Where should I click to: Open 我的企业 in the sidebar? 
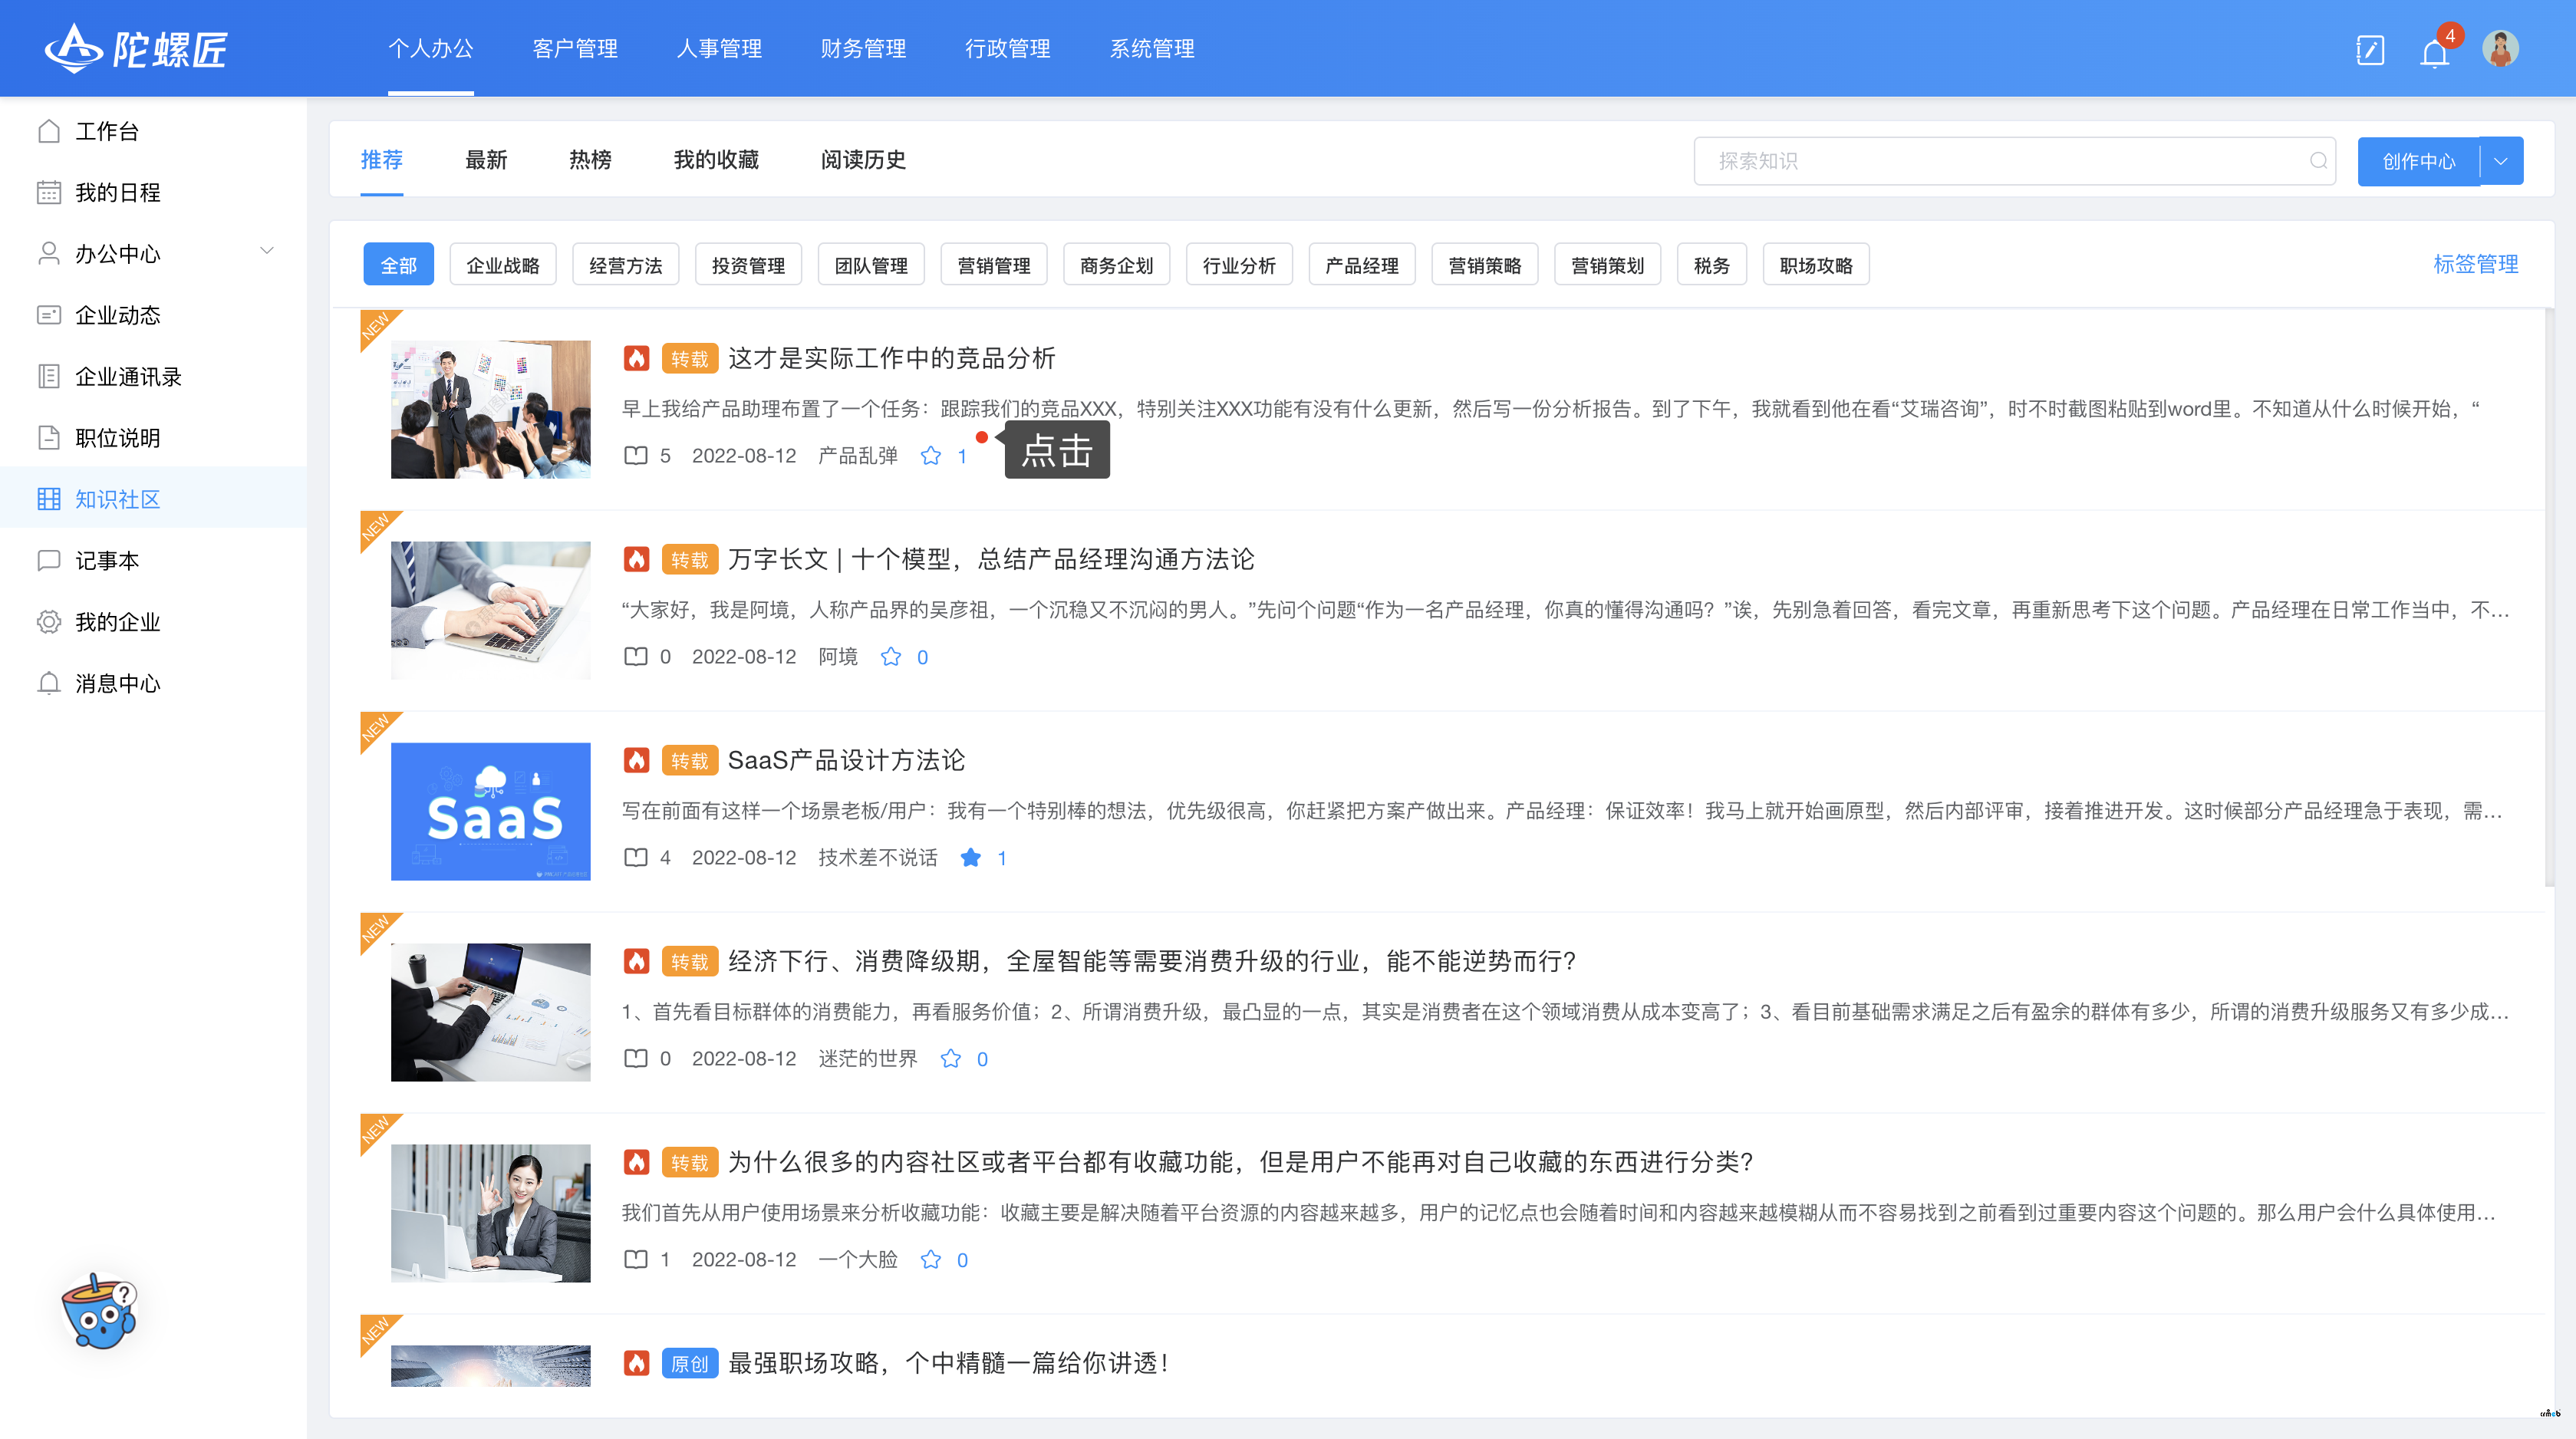(x=153, y=622)
